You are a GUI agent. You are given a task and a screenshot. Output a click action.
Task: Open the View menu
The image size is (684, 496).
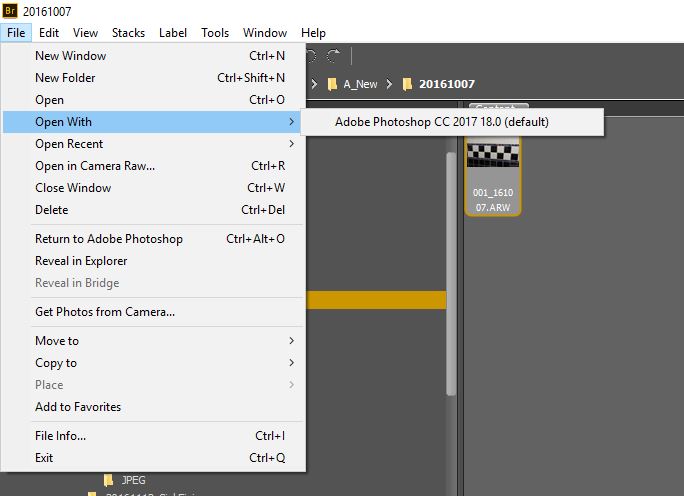[86, 33]
